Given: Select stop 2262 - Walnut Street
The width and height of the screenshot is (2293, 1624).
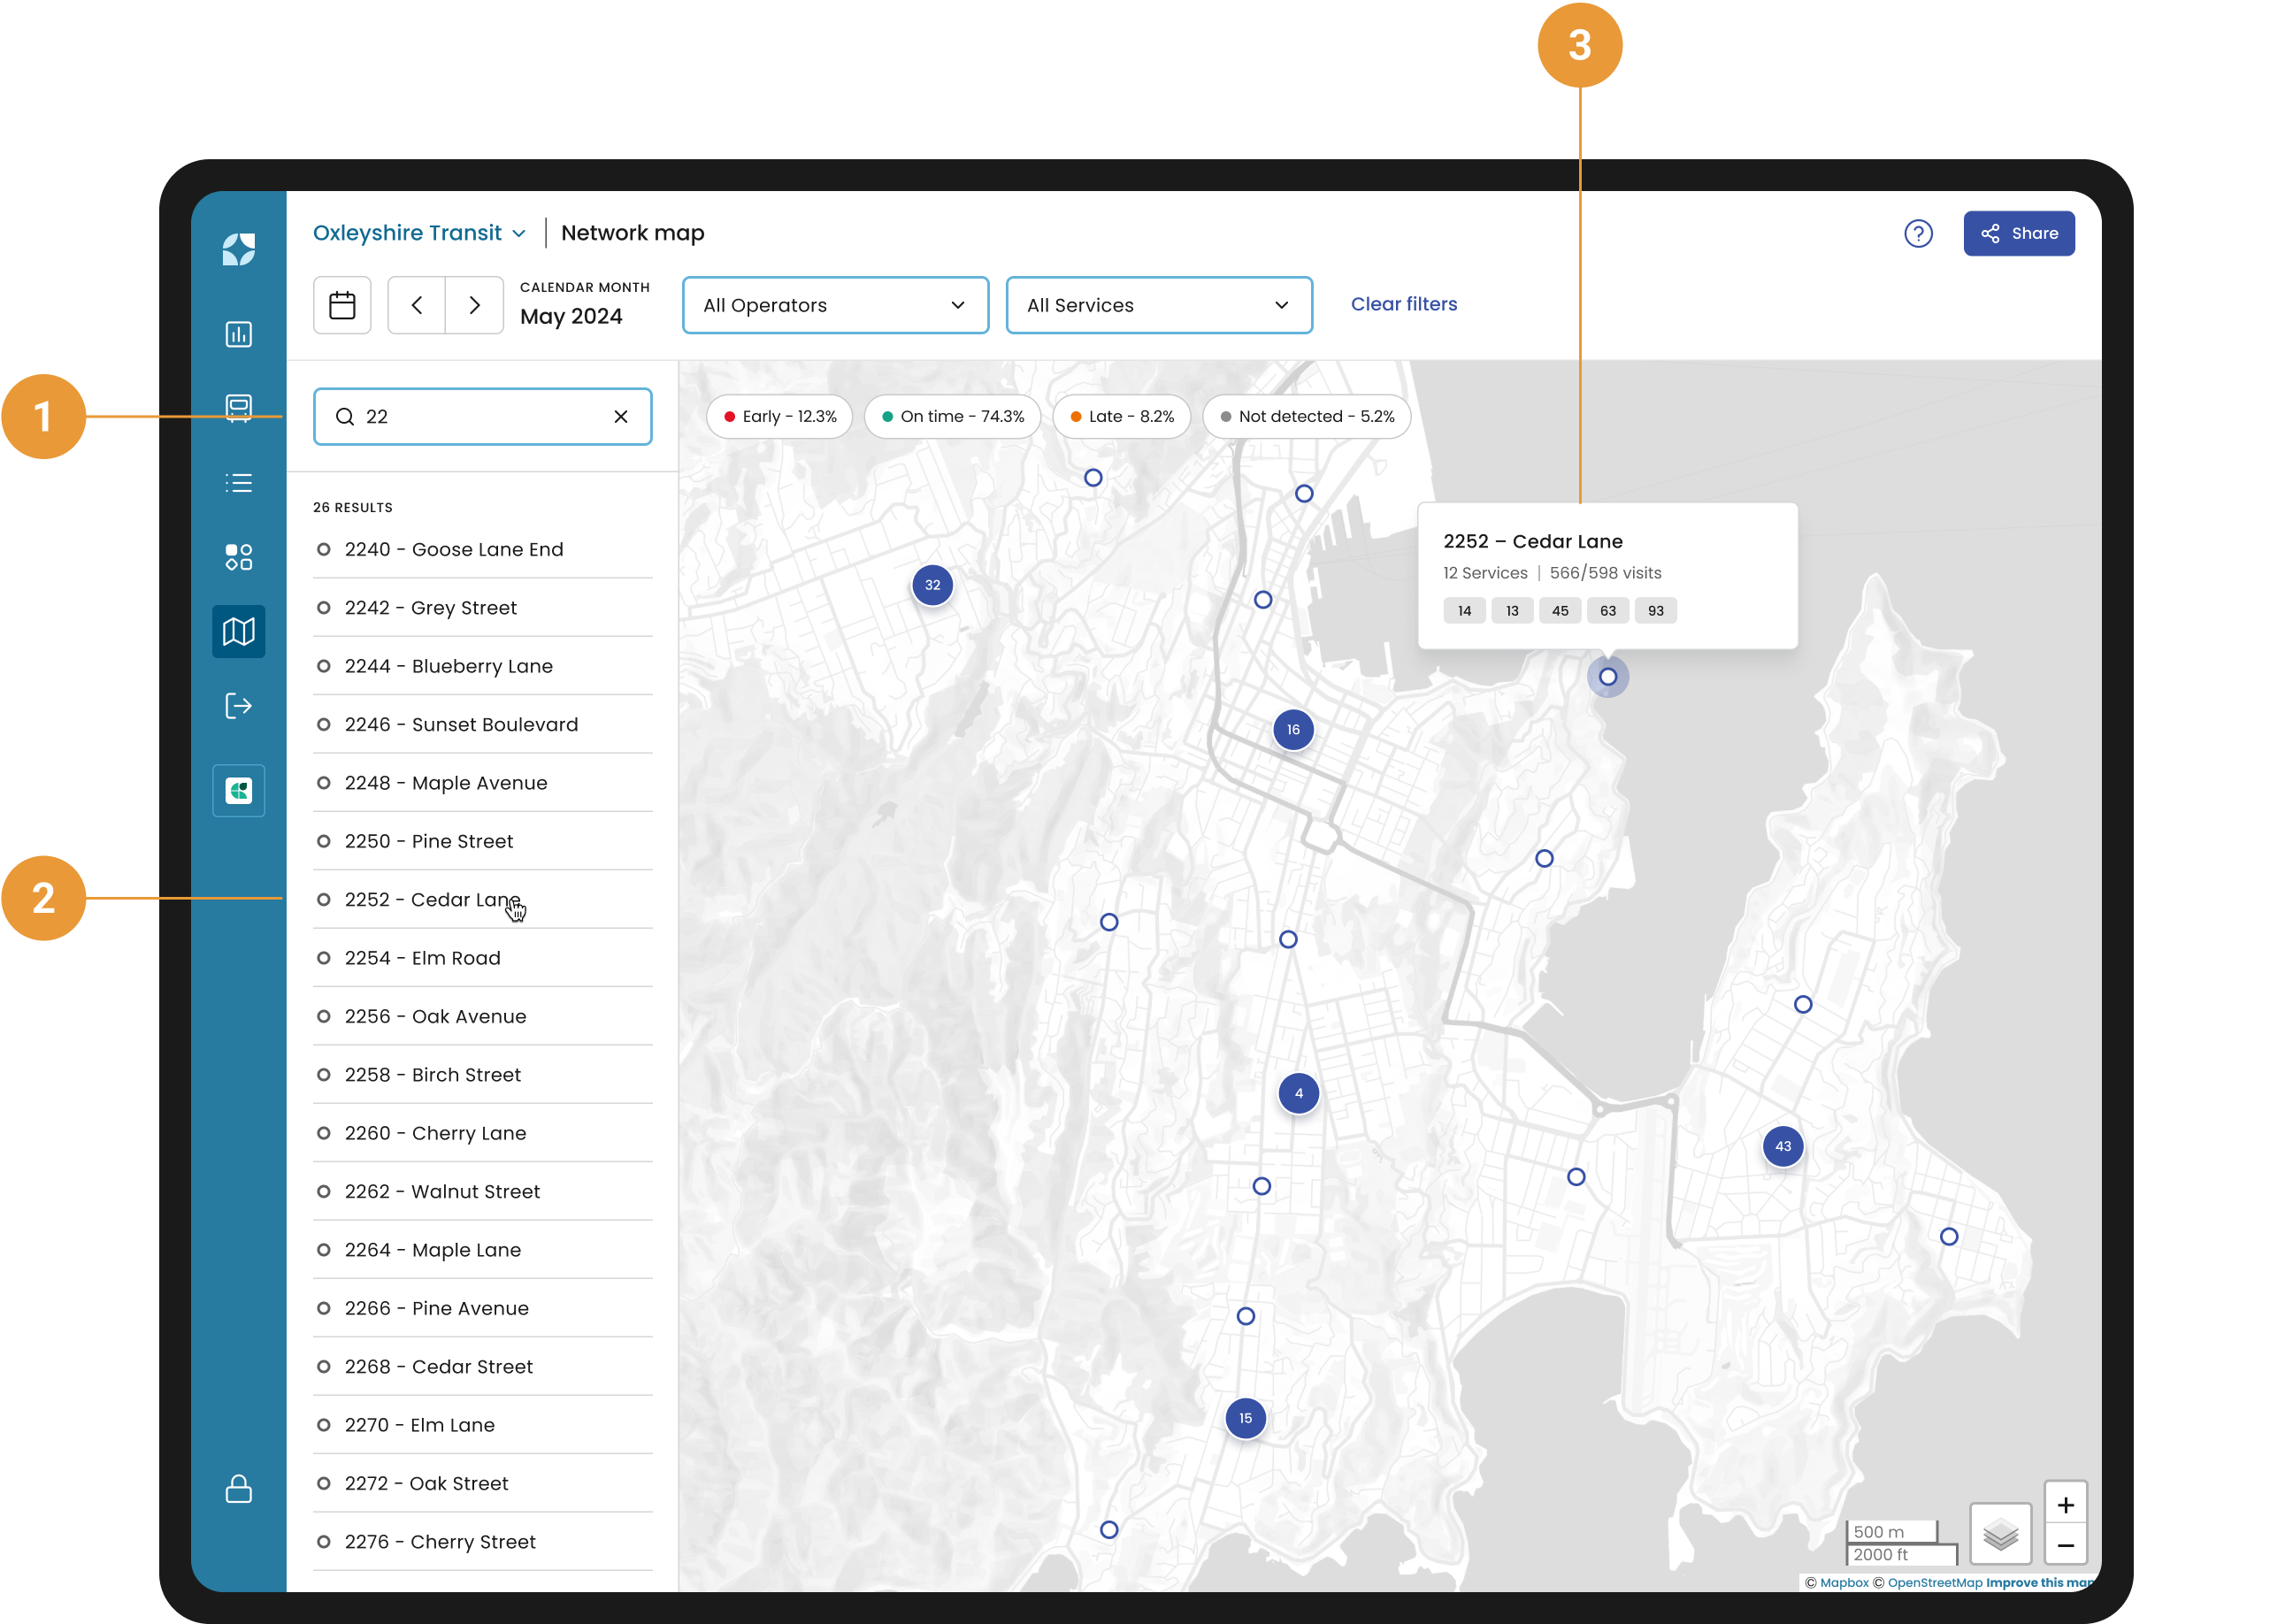Looking at the screenshot, I should [x=482, y=1191].
